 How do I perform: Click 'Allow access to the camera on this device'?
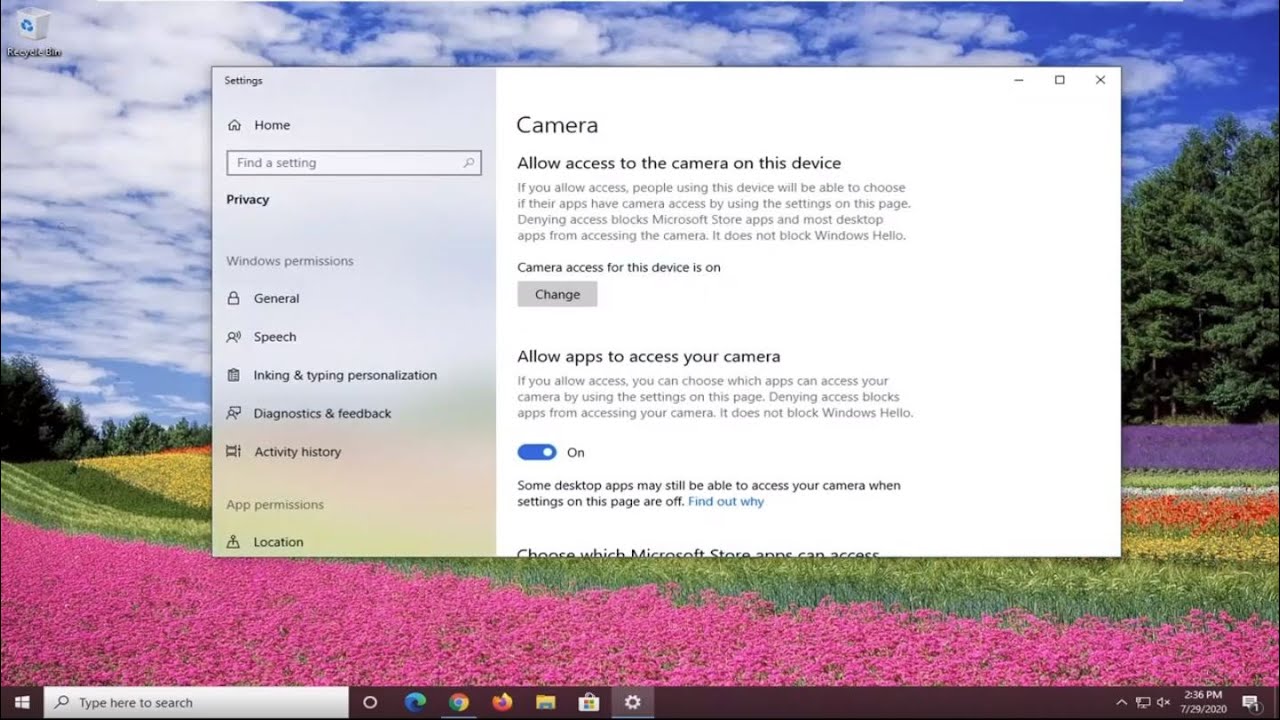[x=679, y=163]
